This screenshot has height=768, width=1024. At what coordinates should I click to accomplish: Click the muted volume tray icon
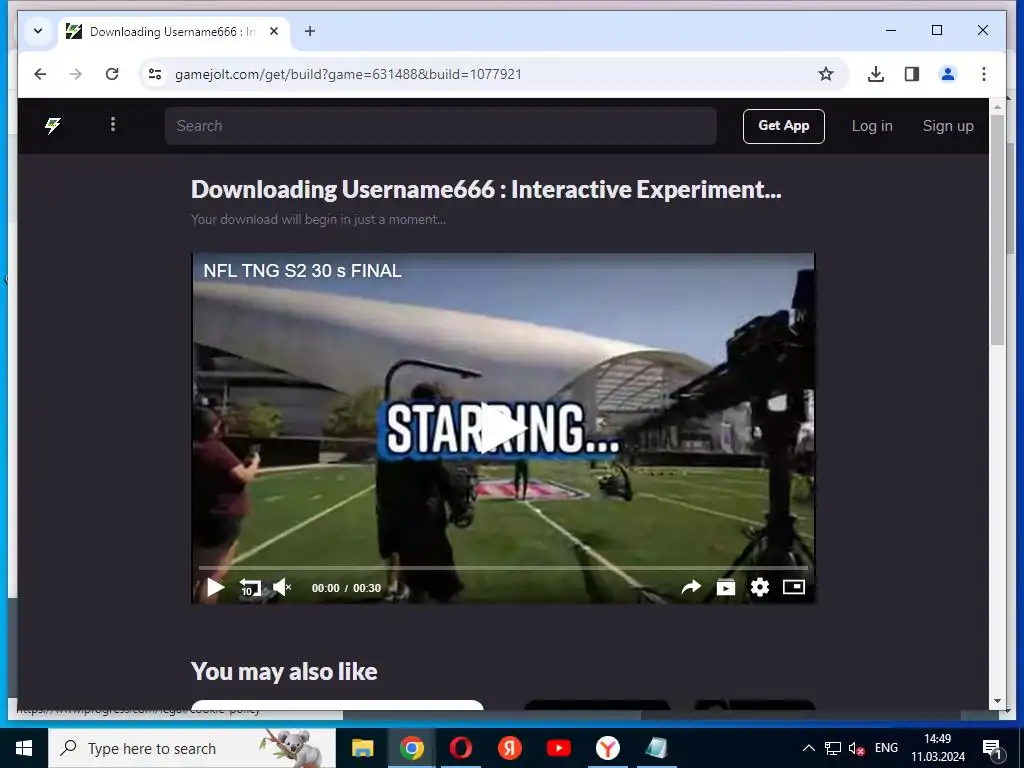click(856, 748)
